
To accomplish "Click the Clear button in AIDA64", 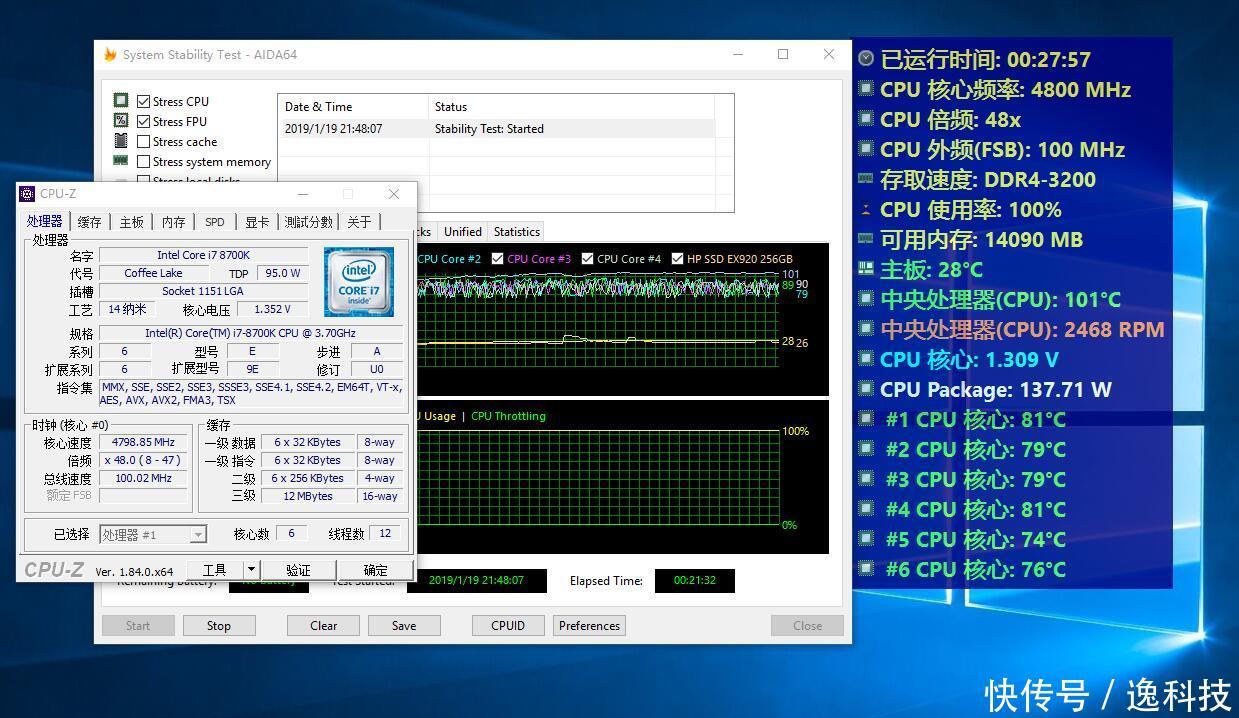I will click(x=323, y=626).
